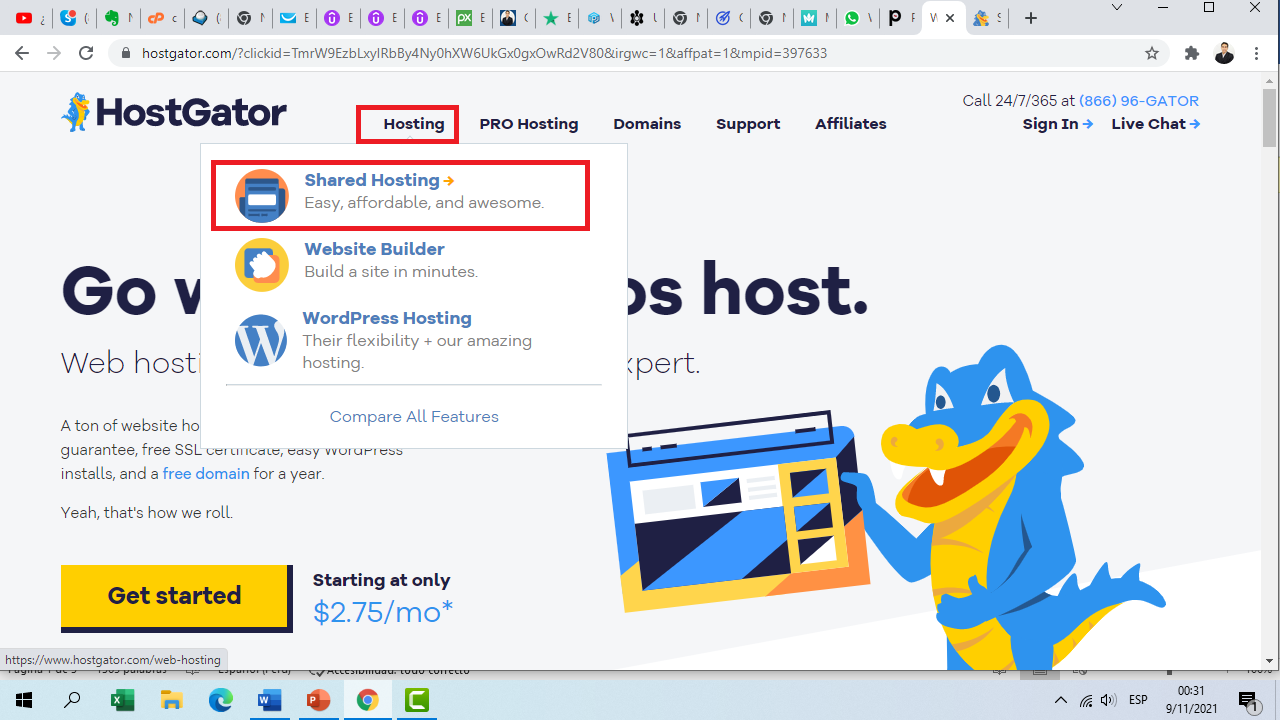The image size is (1280, 720).
Task: Open Chrome's three-dot menu
Action: (1257, 53)
